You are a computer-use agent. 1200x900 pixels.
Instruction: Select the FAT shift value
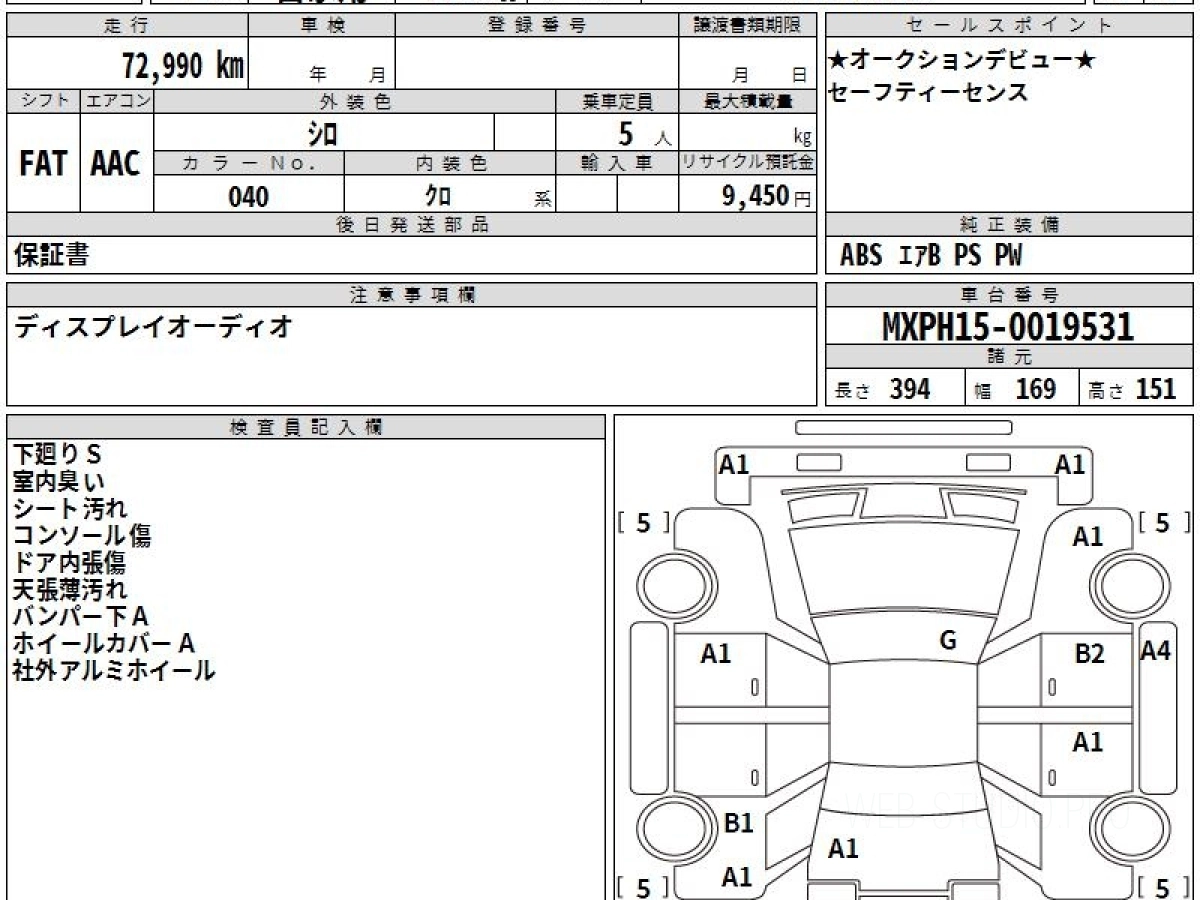pyautogui.click(x=43, y=164)
